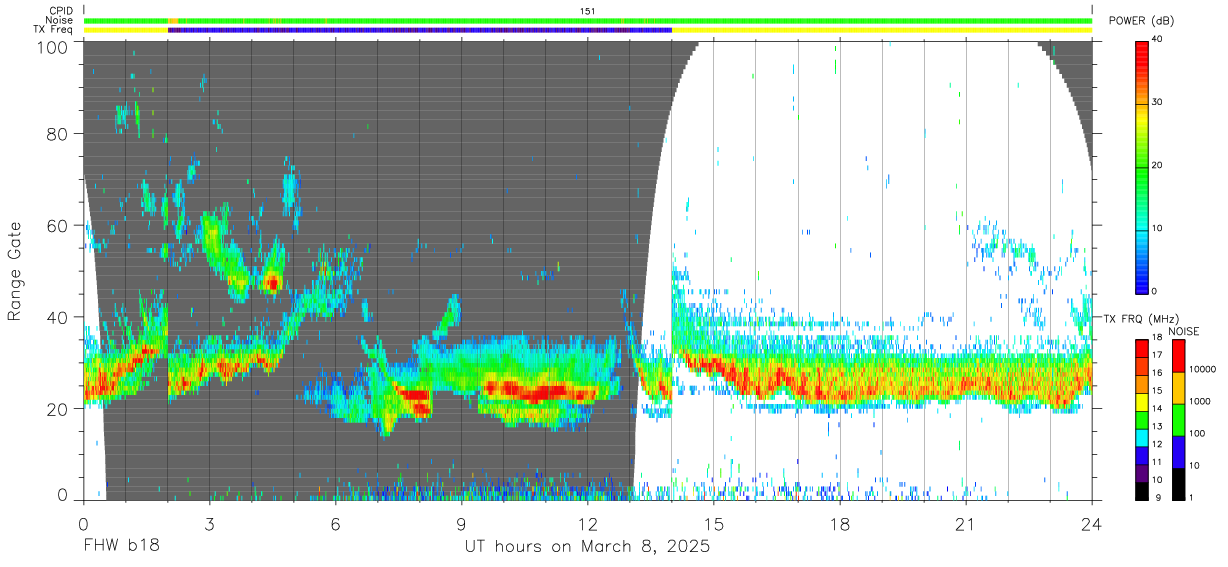The width and height of the screenshot is (1228, 567).
Task: Click the blue swatch of the NOISE bar
Action: click(1177, 450)
